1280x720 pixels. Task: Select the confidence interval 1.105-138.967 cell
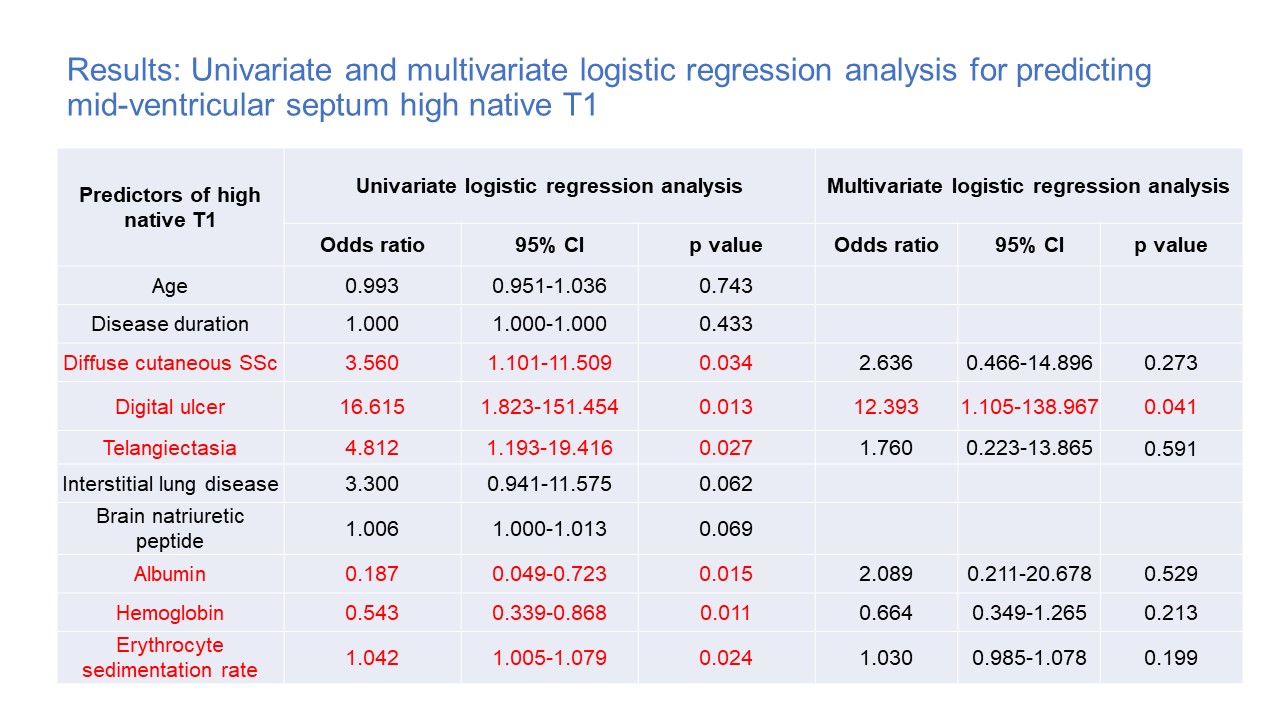point(1029,407)
